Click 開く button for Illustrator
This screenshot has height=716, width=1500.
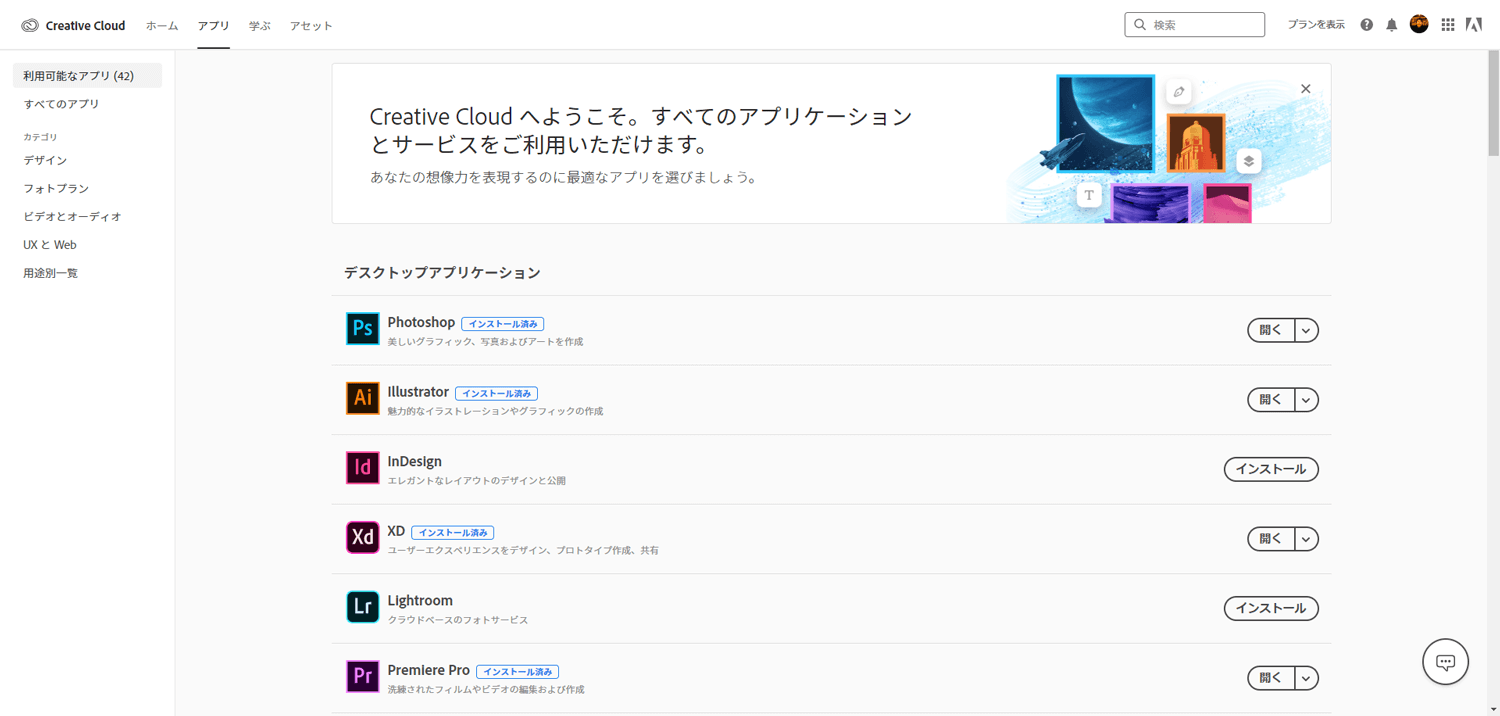click(1271, 400)
